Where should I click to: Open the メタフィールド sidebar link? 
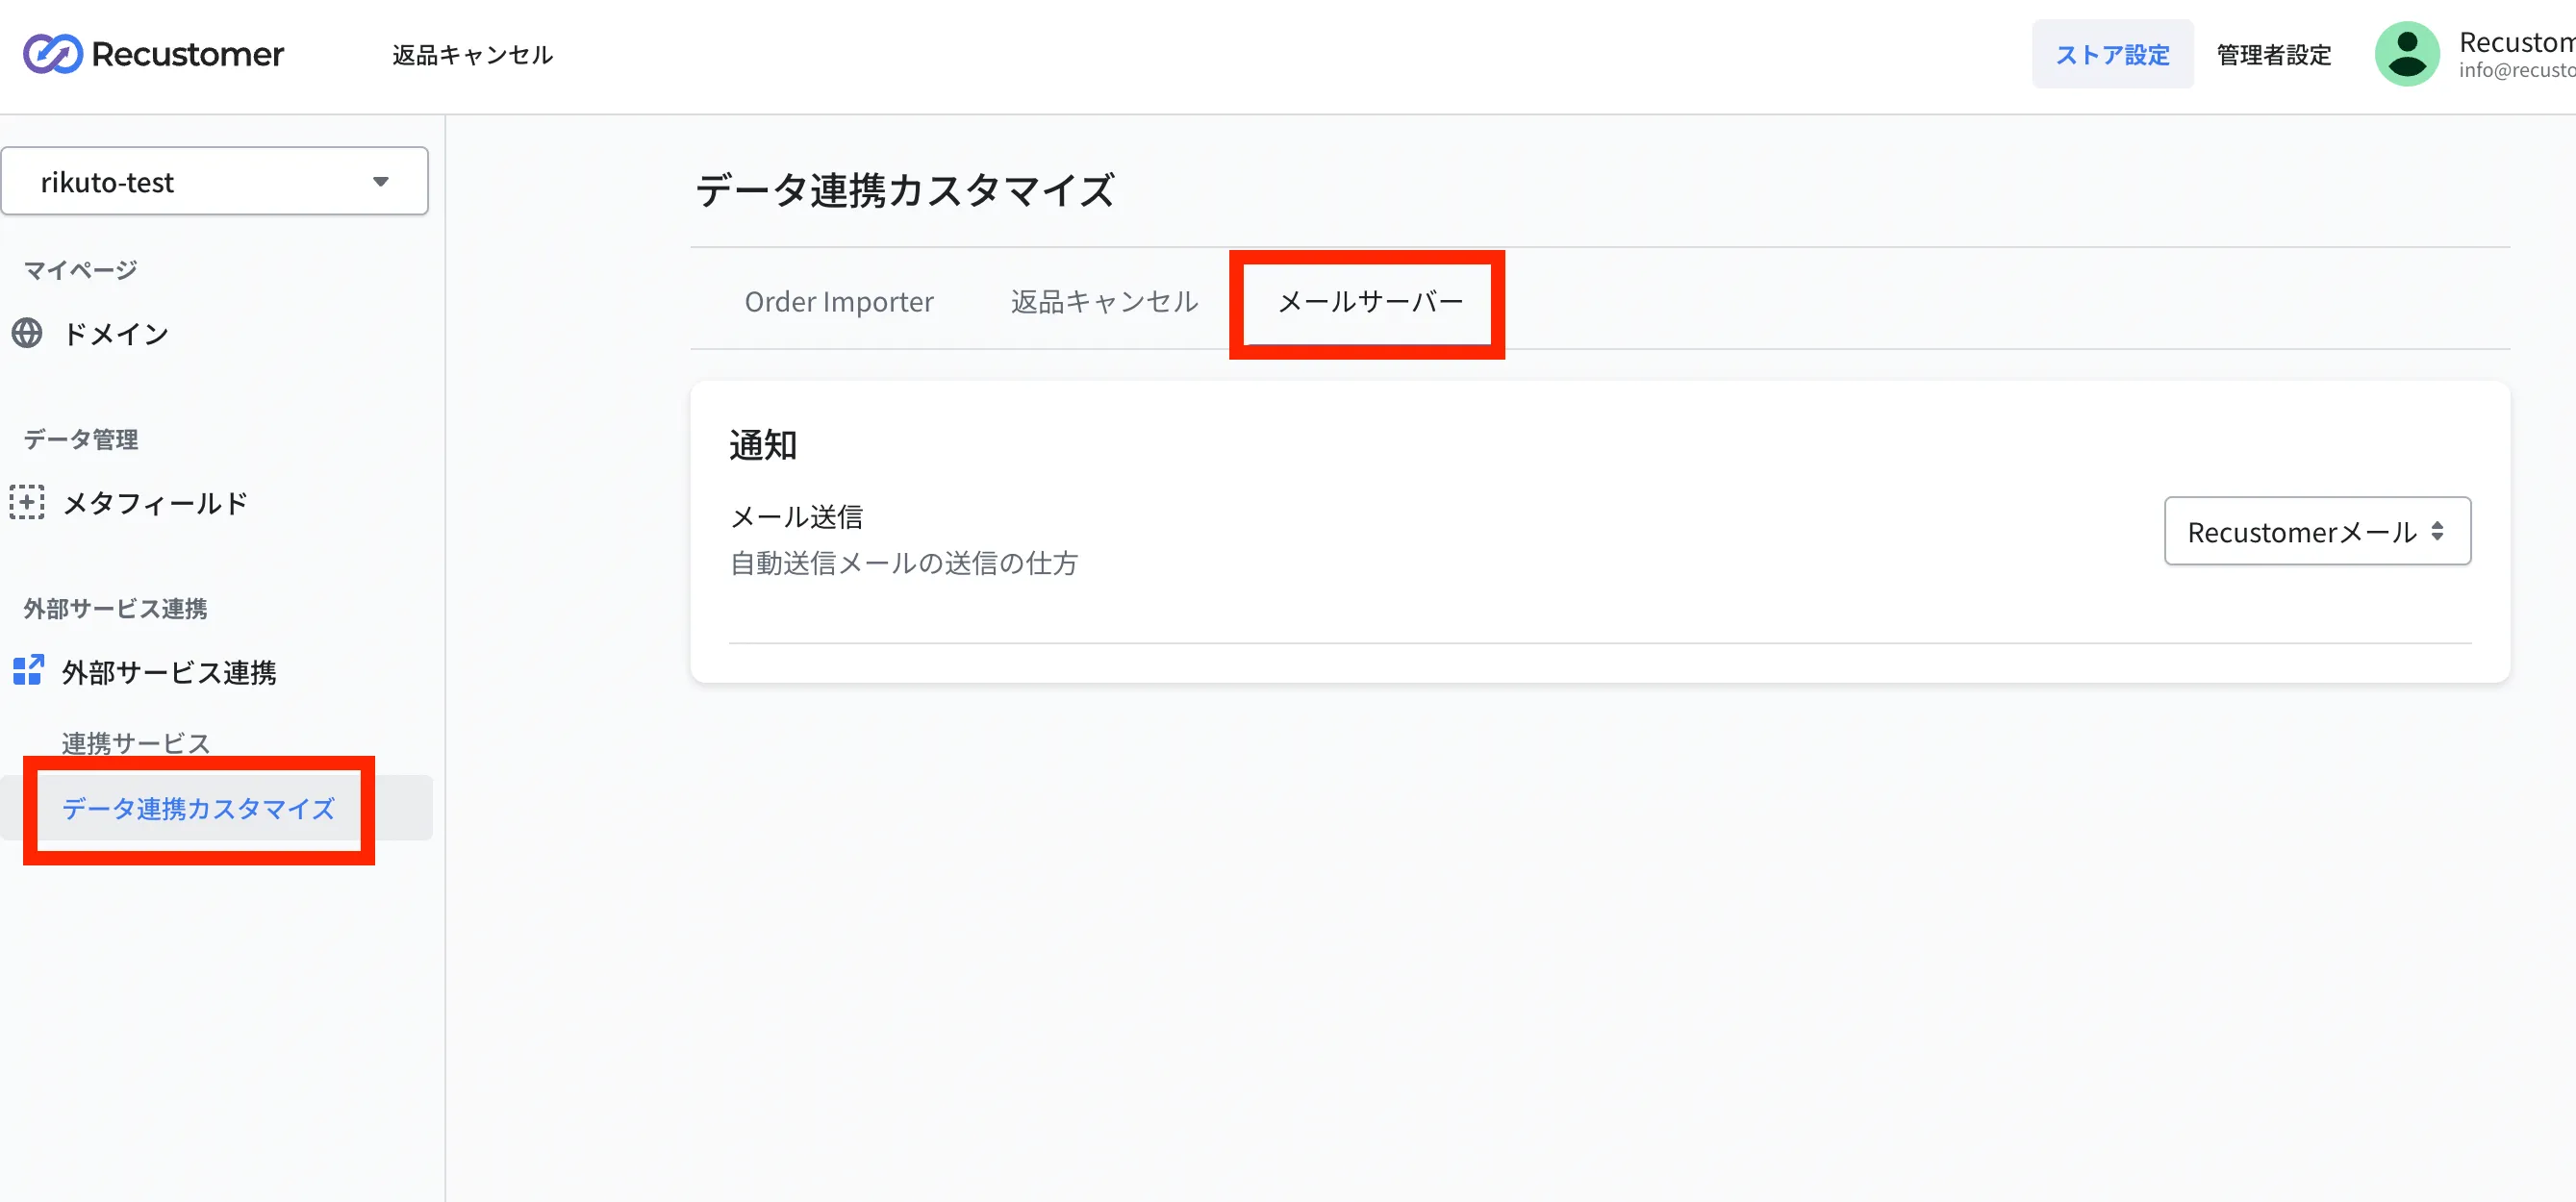click(x=155, y=502)
